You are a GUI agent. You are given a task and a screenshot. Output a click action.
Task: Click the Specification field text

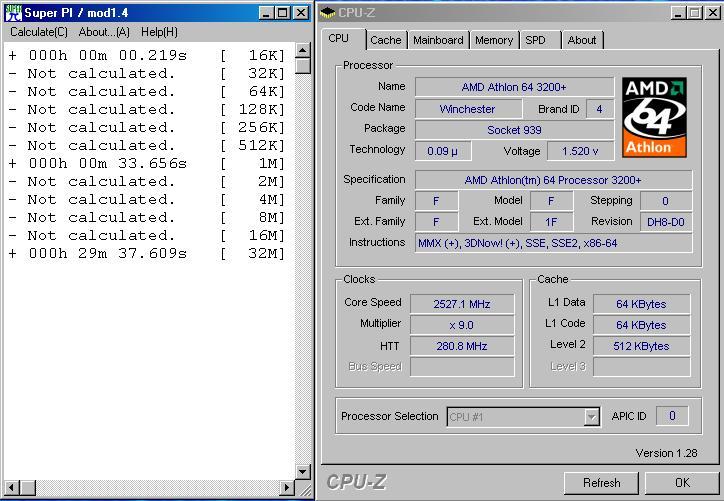click(553, 180)
